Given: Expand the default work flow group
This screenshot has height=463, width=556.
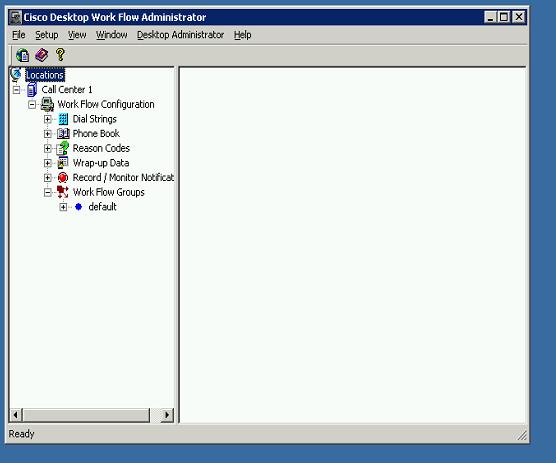Looking at the screenshot, I should tap(63, 207).
